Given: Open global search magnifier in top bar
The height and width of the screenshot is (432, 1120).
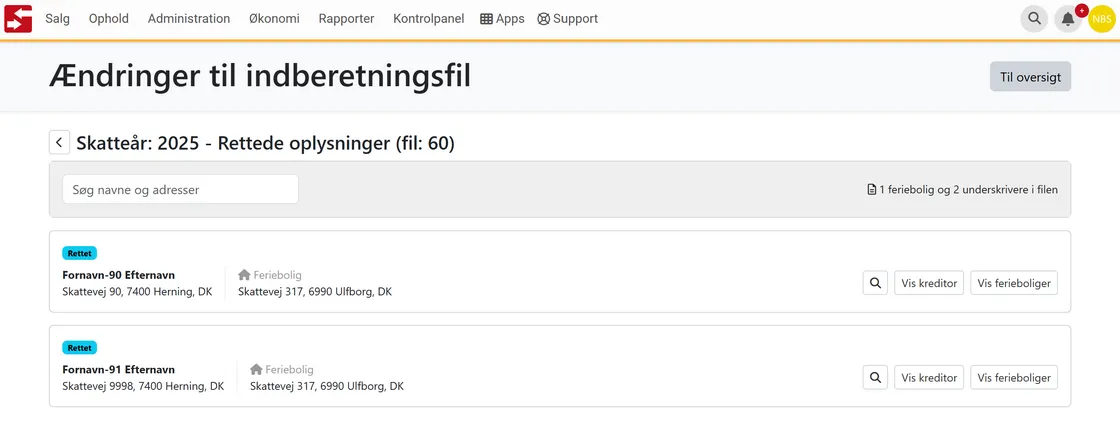Looking at the screenshot, I should pos(1034,19).
